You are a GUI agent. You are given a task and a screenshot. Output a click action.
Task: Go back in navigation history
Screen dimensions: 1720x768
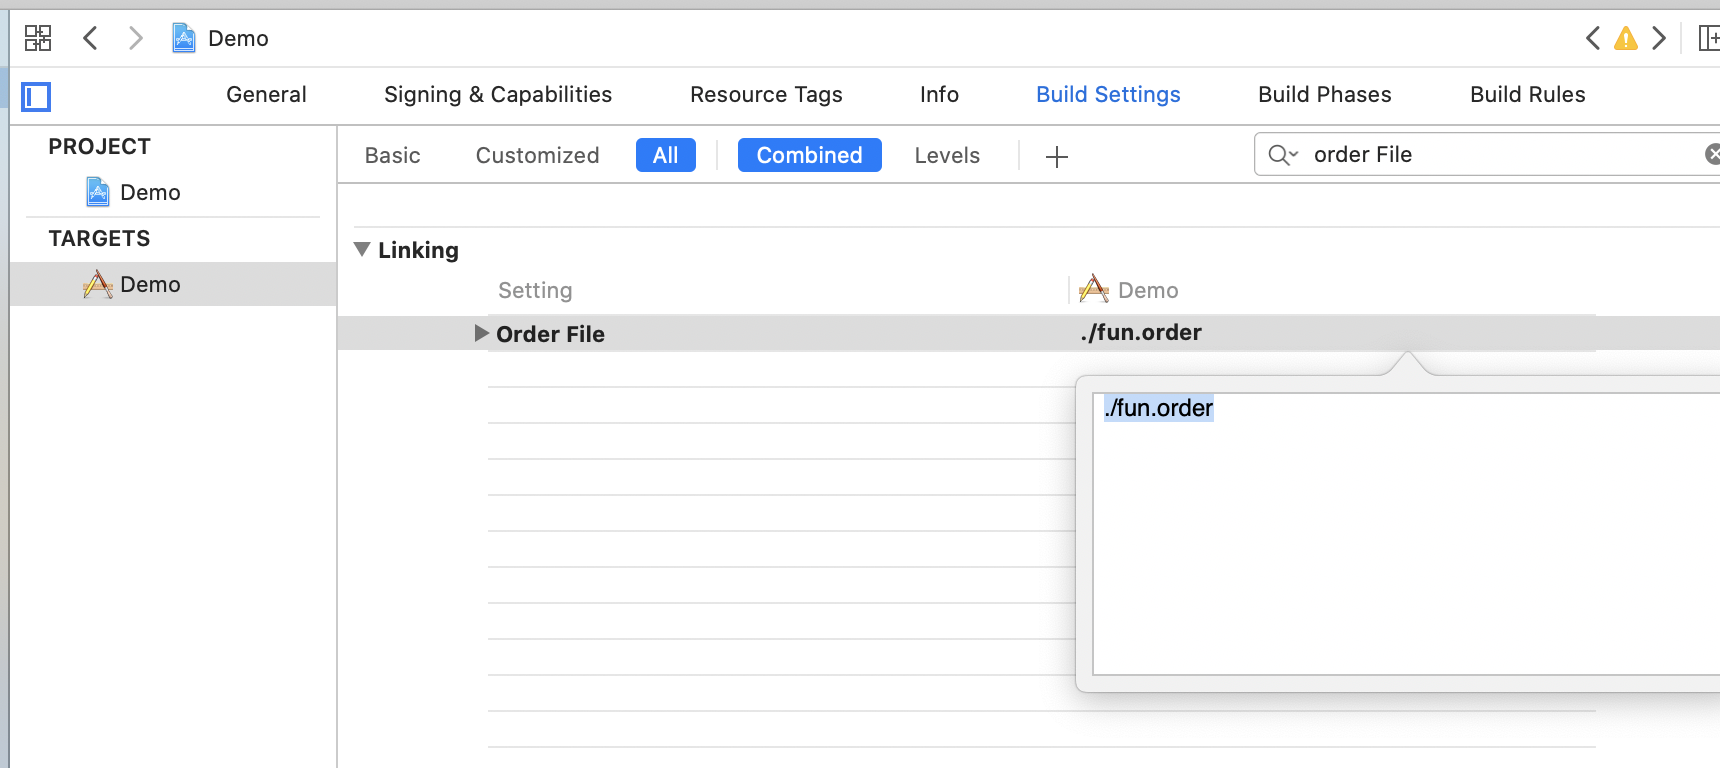[90, 38]
